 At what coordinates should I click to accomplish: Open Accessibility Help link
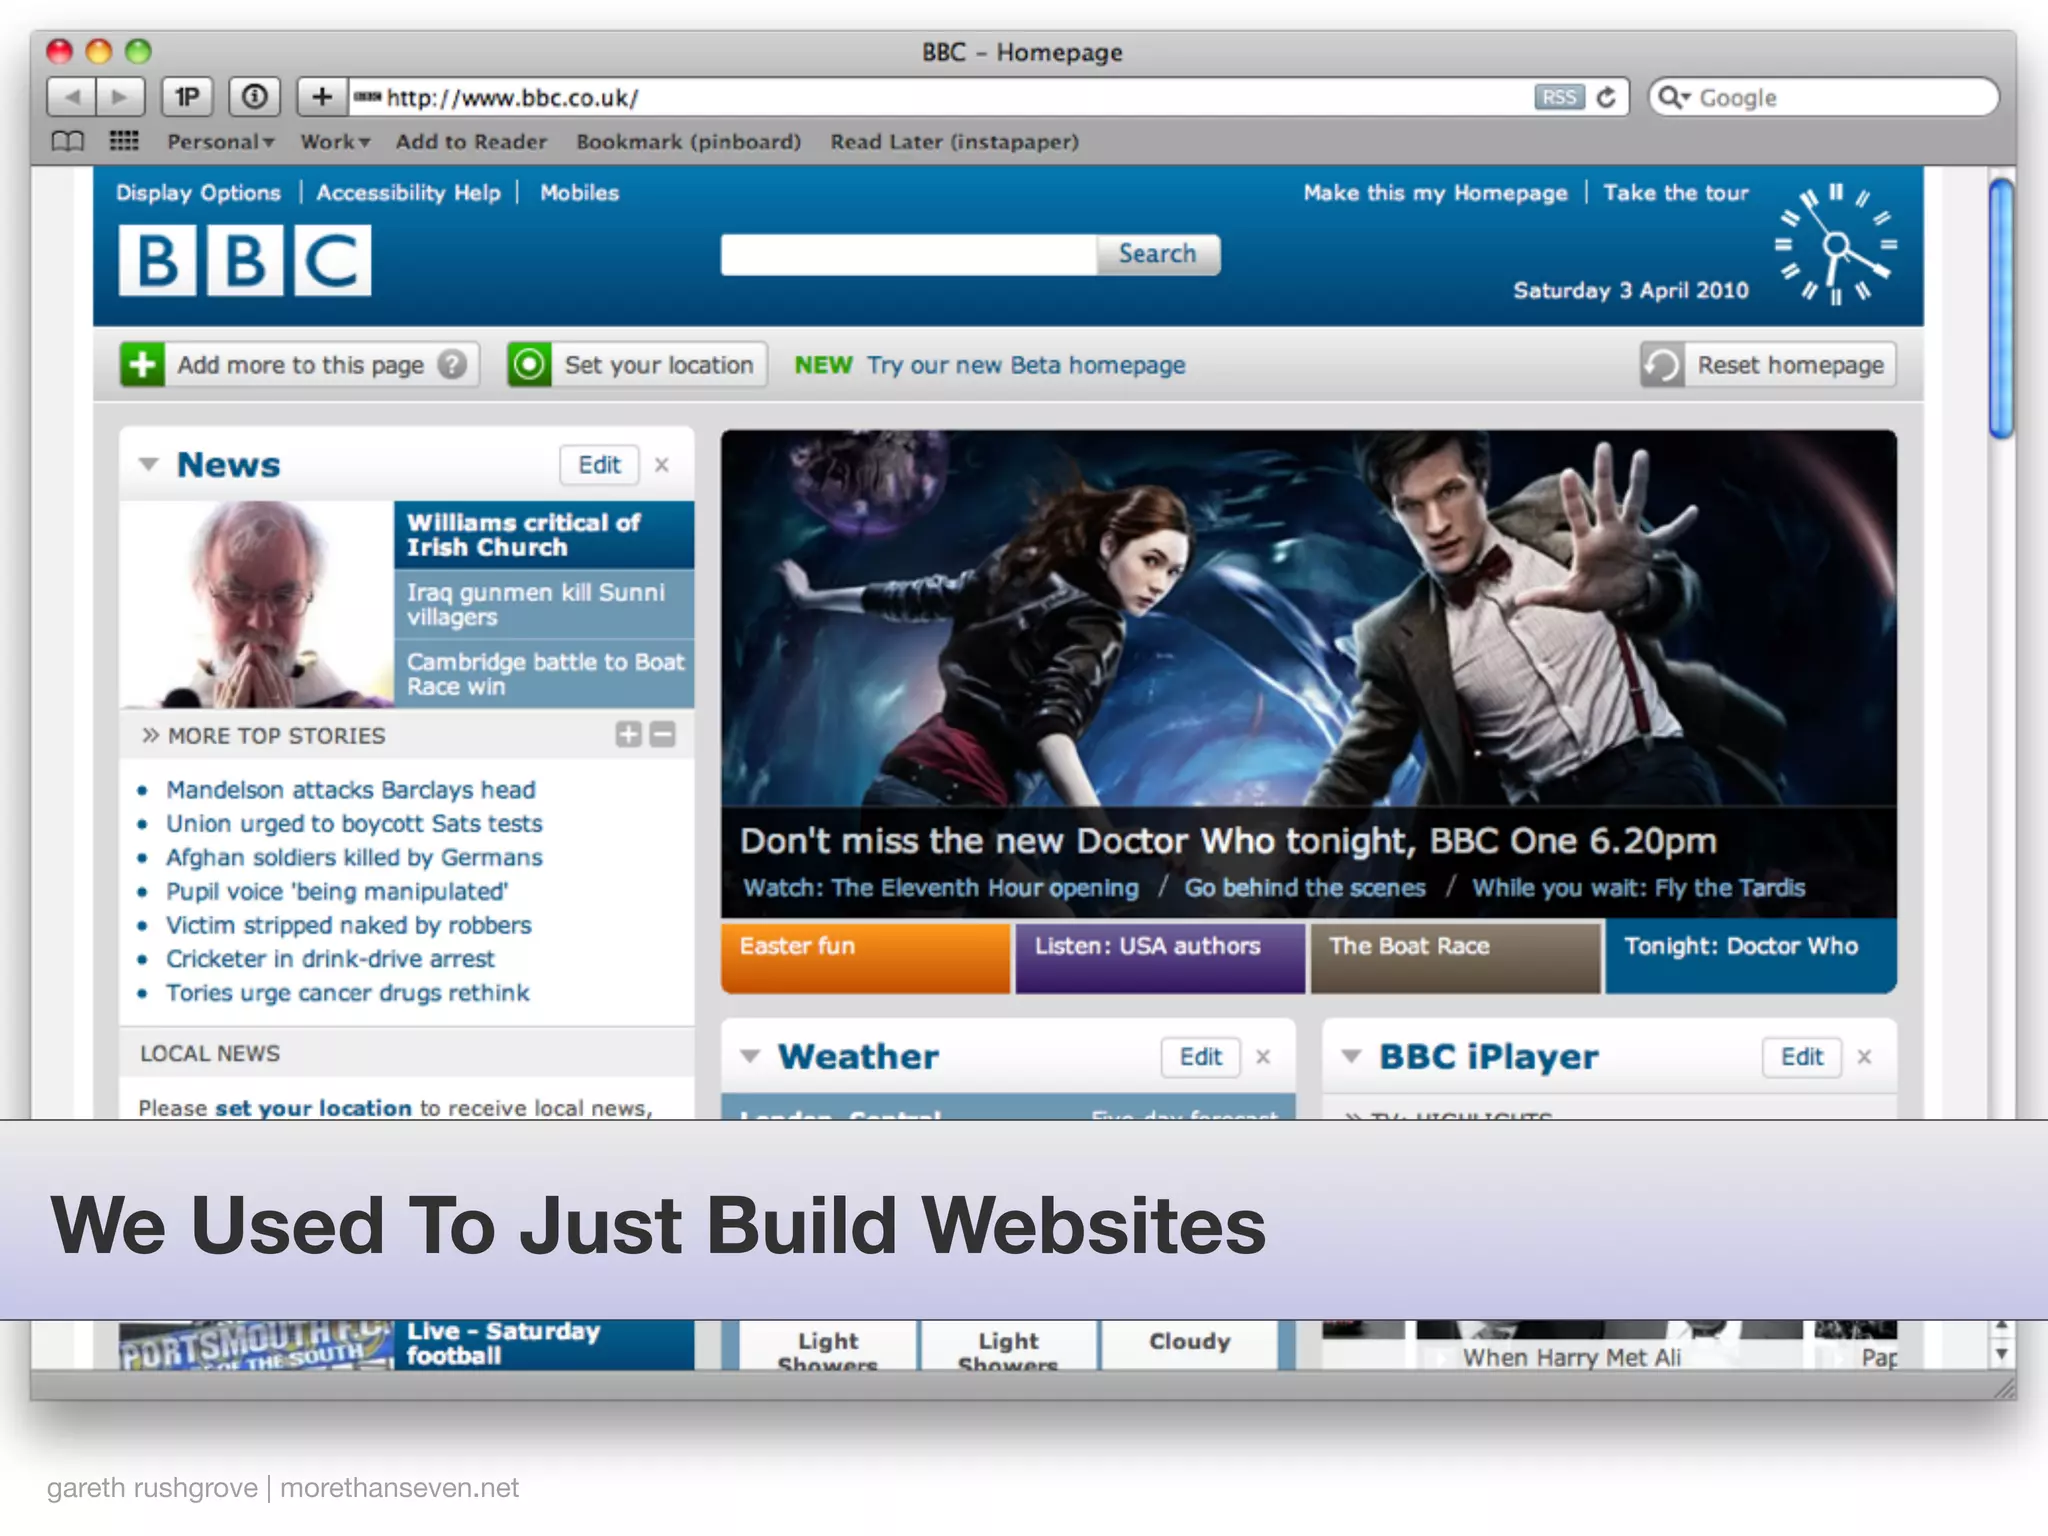click(408, 192)
